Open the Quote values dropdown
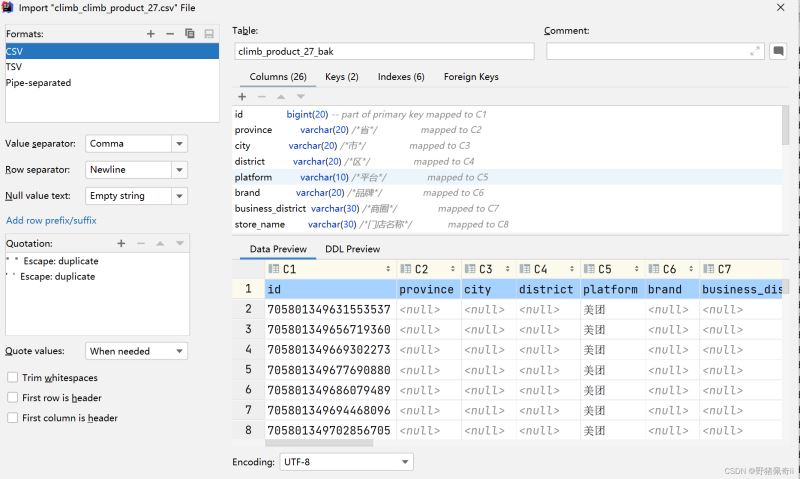 click(x=135, y=351)
